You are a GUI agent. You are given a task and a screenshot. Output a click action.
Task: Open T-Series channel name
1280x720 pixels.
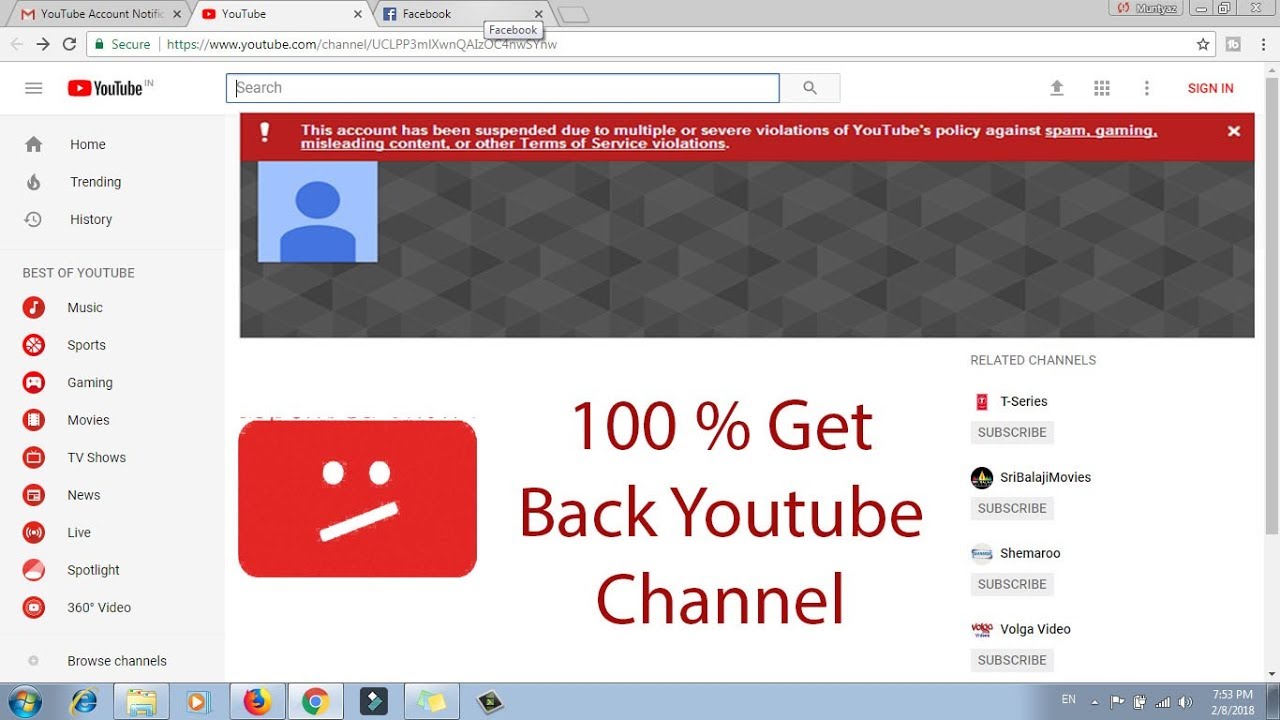[x=1024, y=402]
